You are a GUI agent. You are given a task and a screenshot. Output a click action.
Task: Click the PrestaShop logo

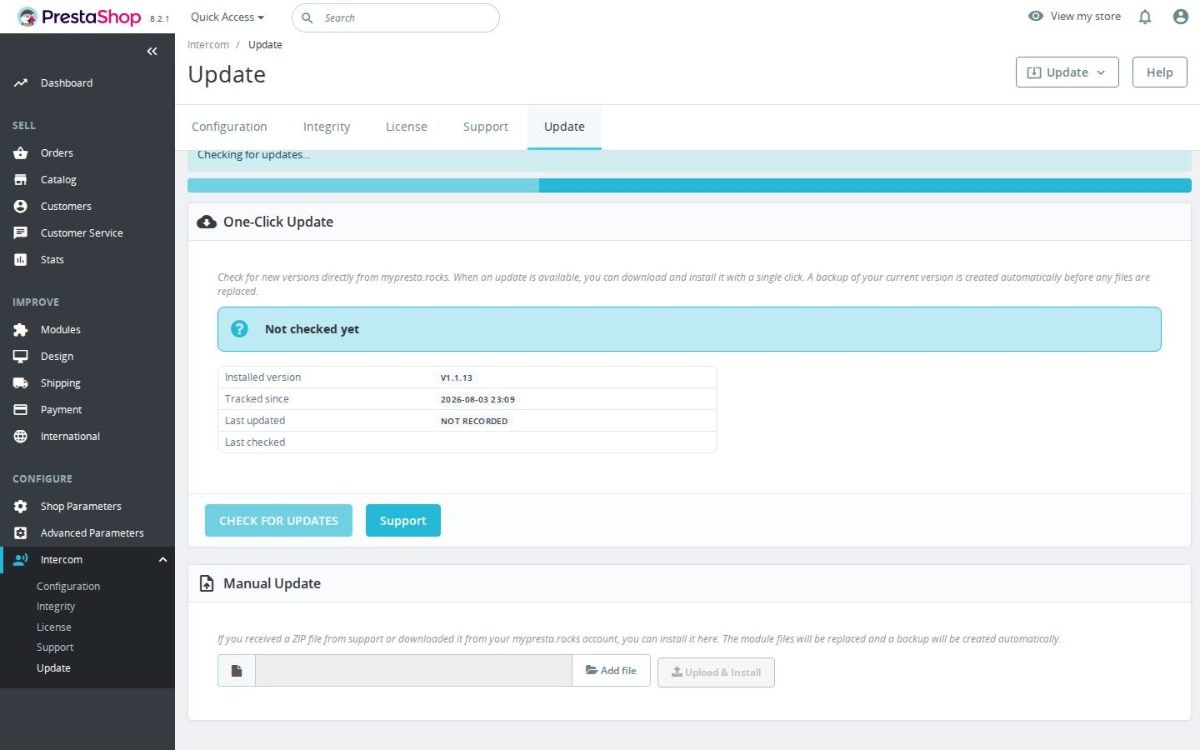[79, 17]
